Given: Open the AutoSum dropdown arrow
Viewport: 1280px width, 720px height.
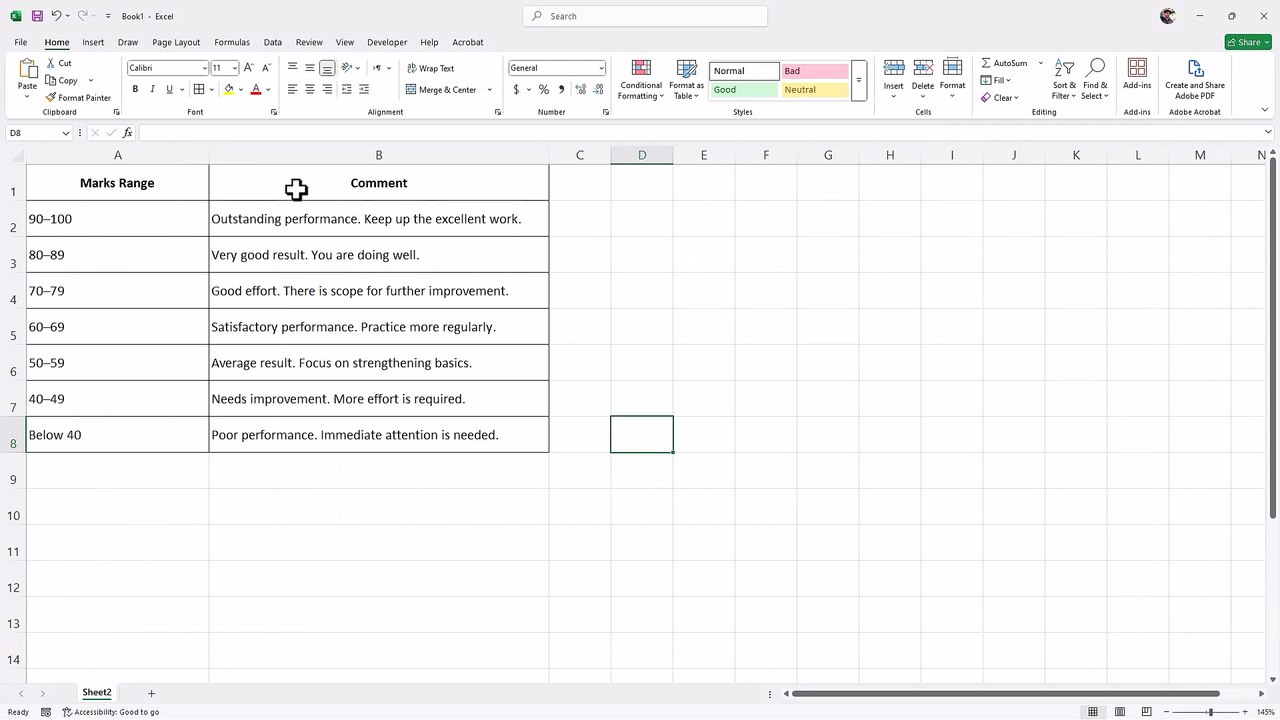Looking at the screenshot, I should coord(1040,63).
